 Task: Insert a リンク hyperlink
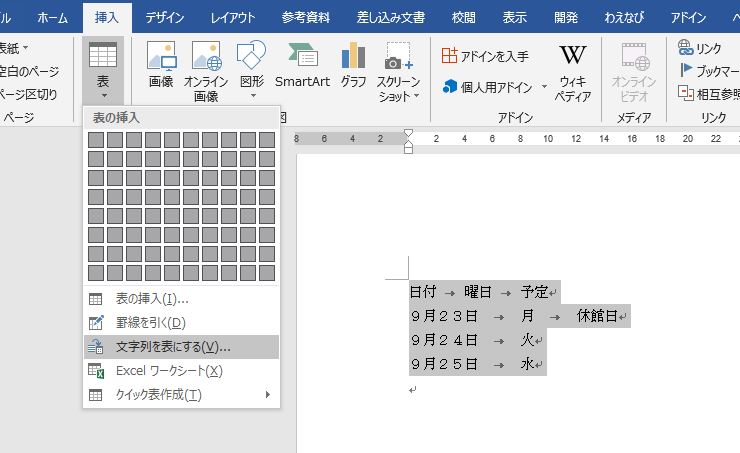(700, 48)
